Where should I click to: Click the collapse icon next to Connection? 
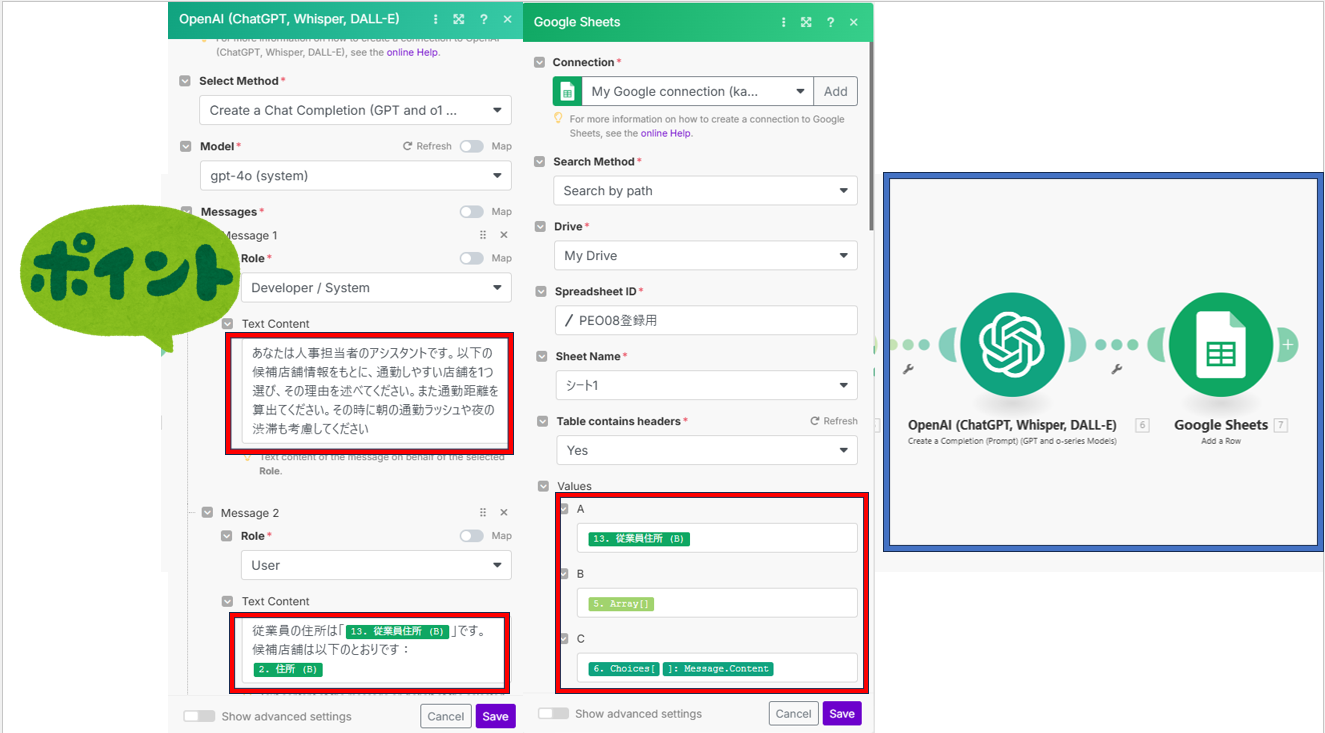540,62
